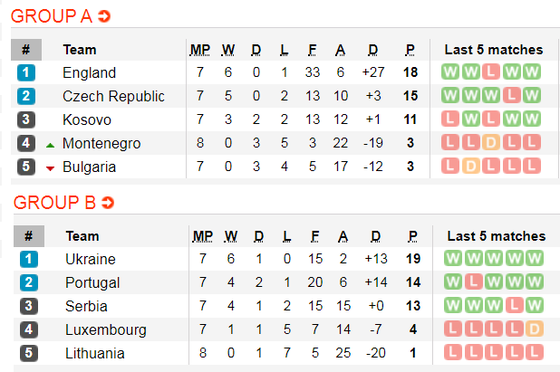This screenshot has width=560, height=372.
Task: Open the England team link
Action: pos(89,73)
